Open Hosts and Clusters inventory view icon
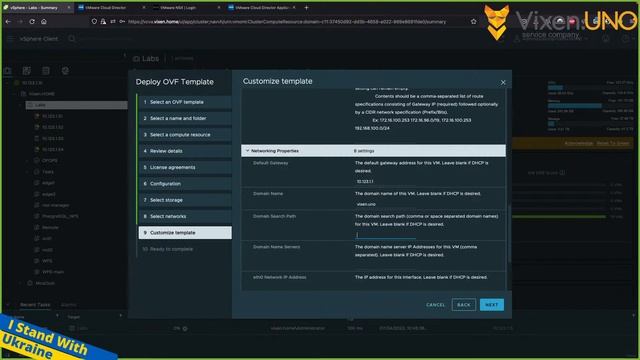 tap(7, 71)
